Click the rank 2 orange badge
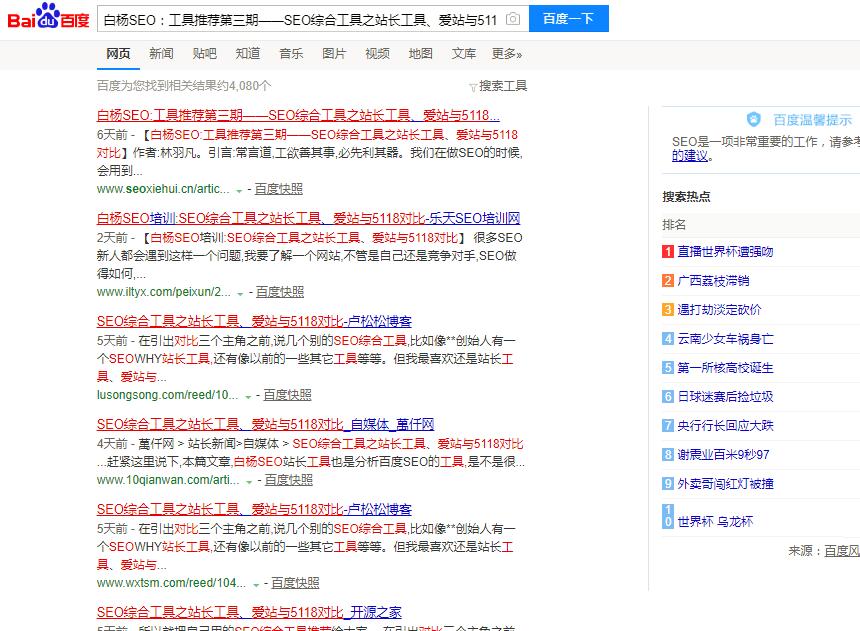Screen dimensions: 860x631 (667, 281)
